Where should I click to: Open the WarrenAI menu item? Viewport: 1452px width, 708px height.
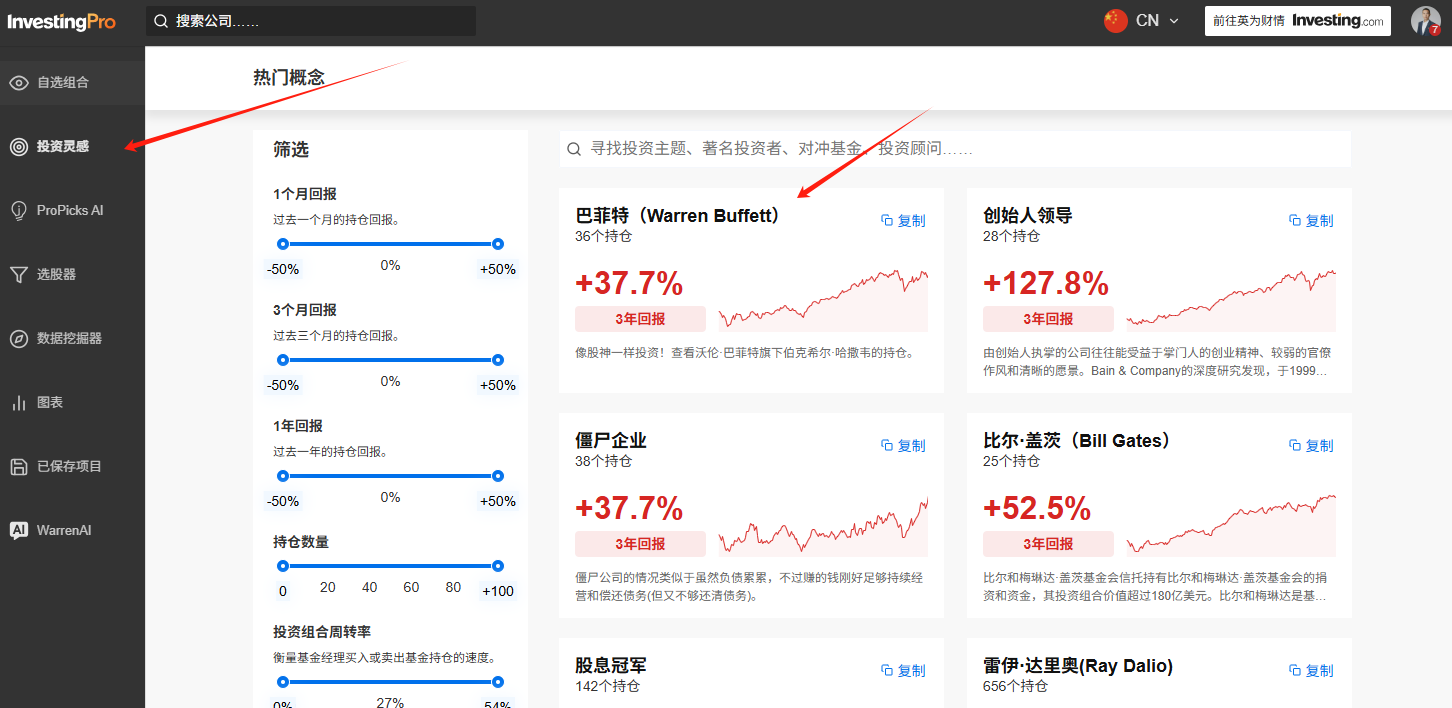[72, 531]
